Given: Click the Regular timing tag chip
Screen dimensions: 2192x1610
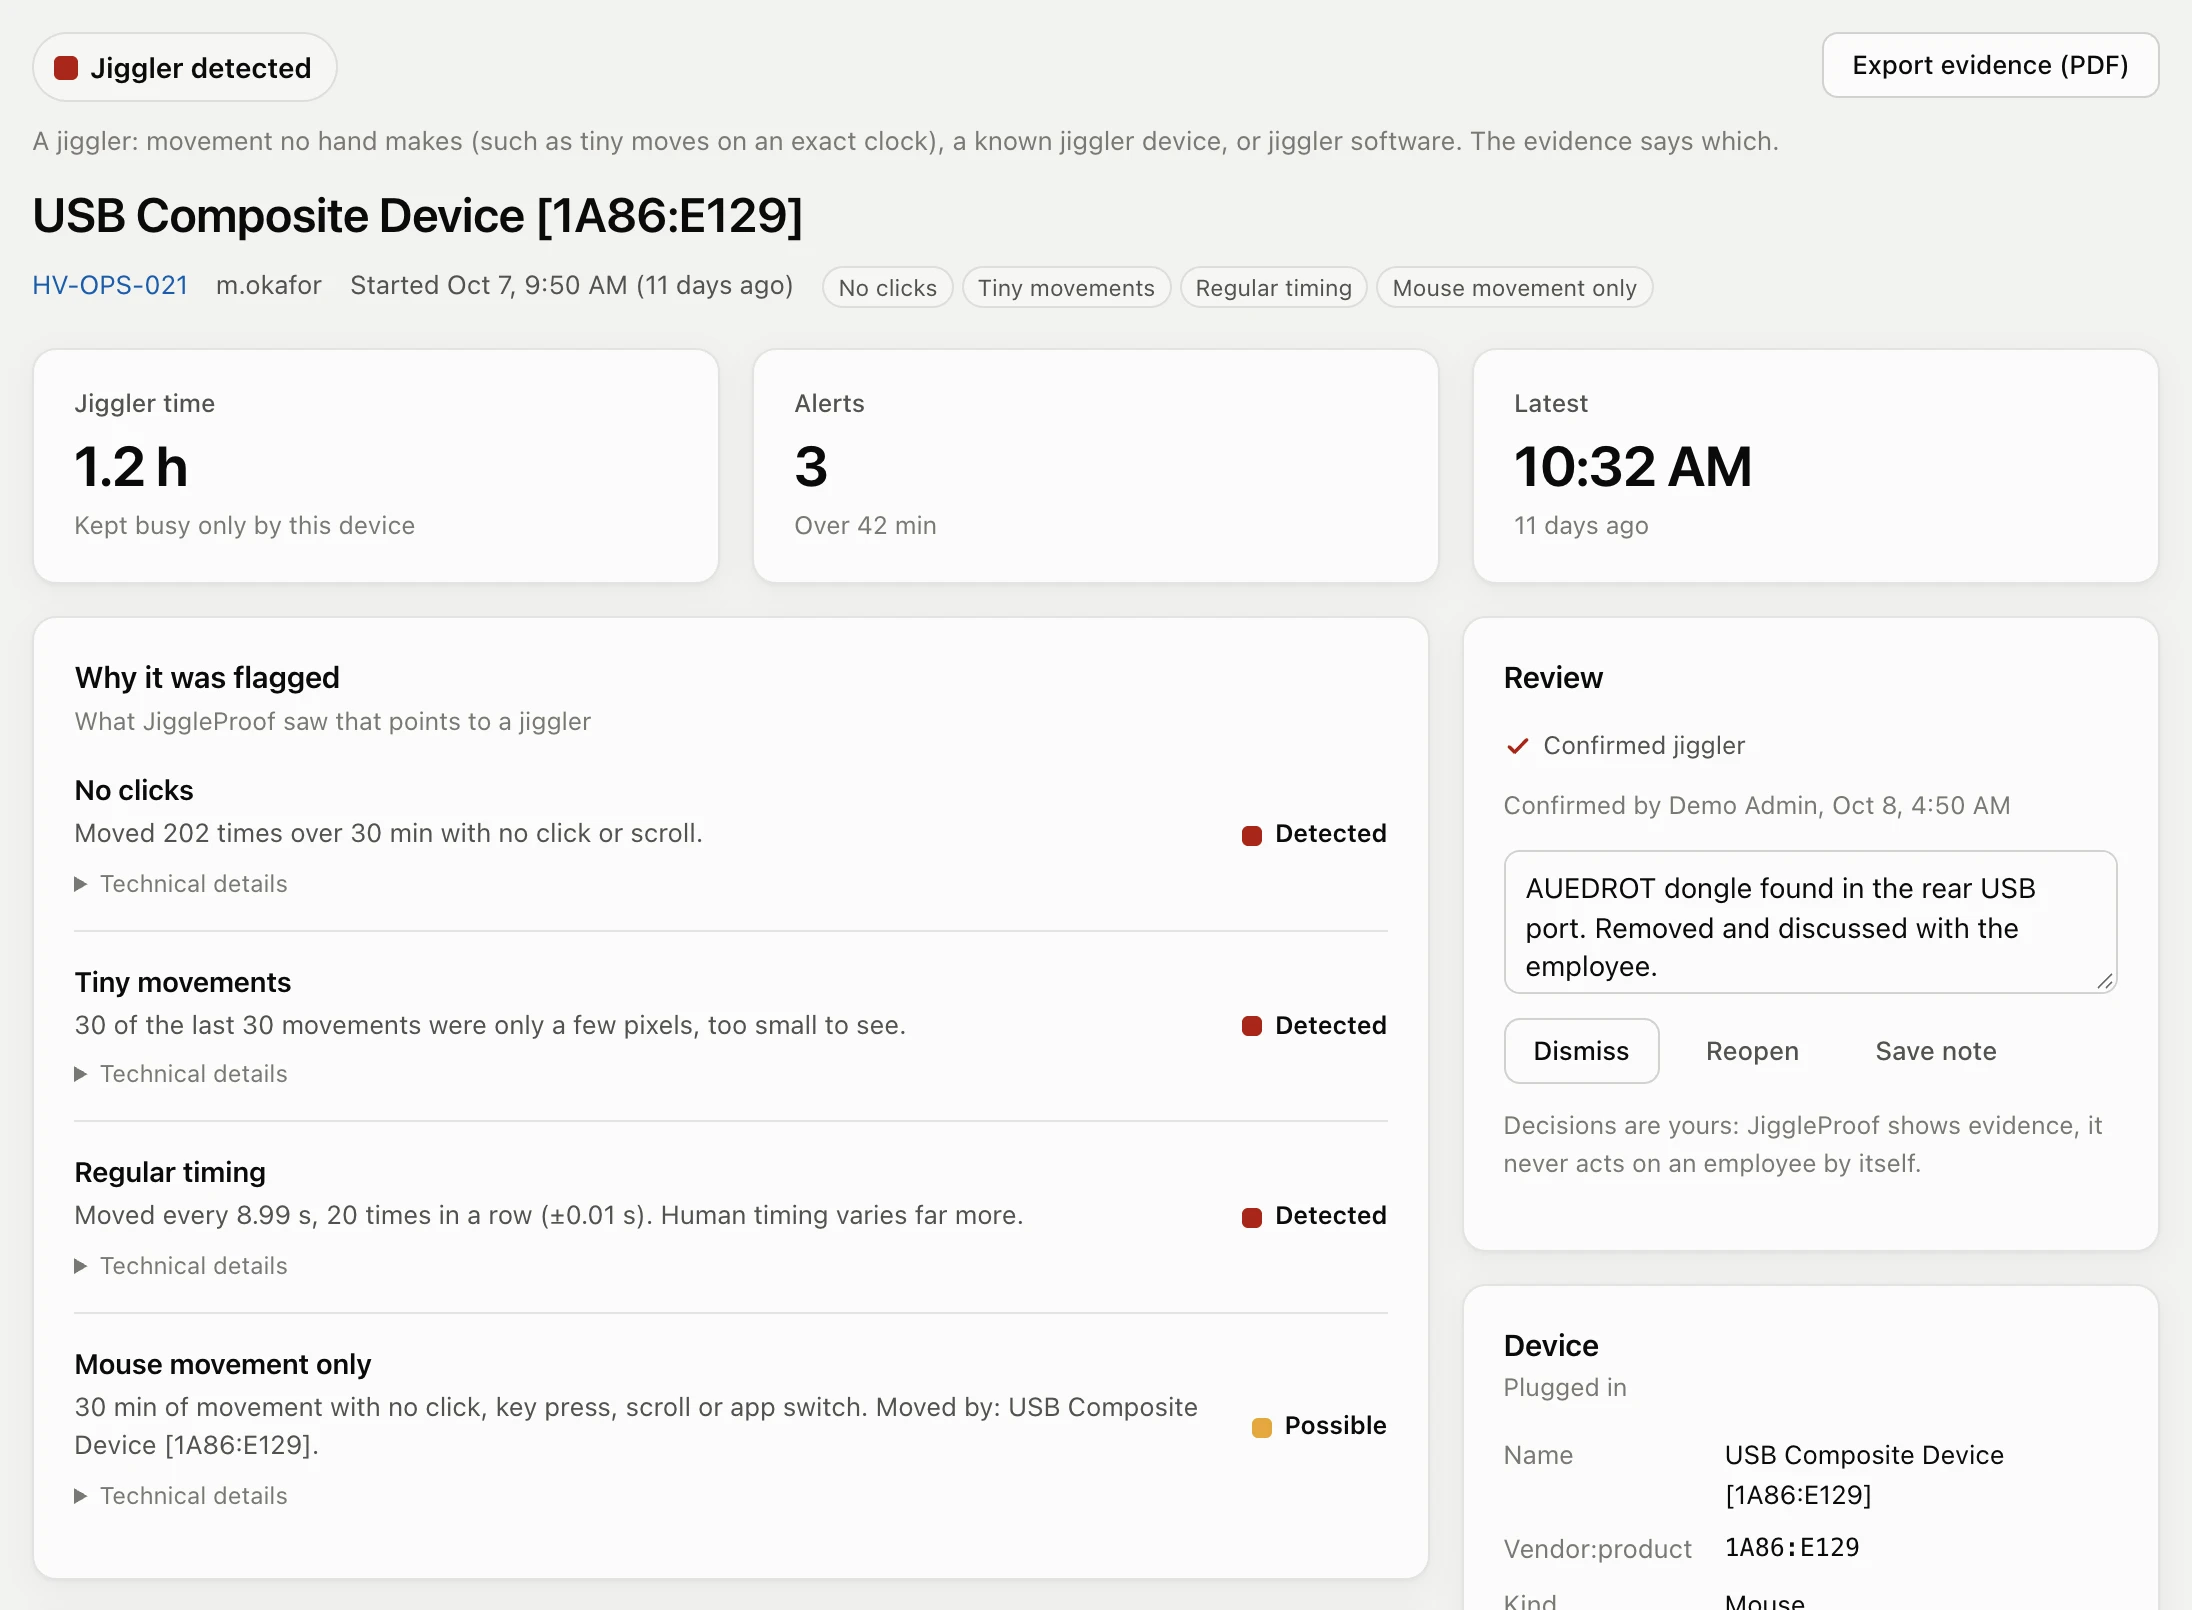Looking at the screenshot, I should (1273, 288).
